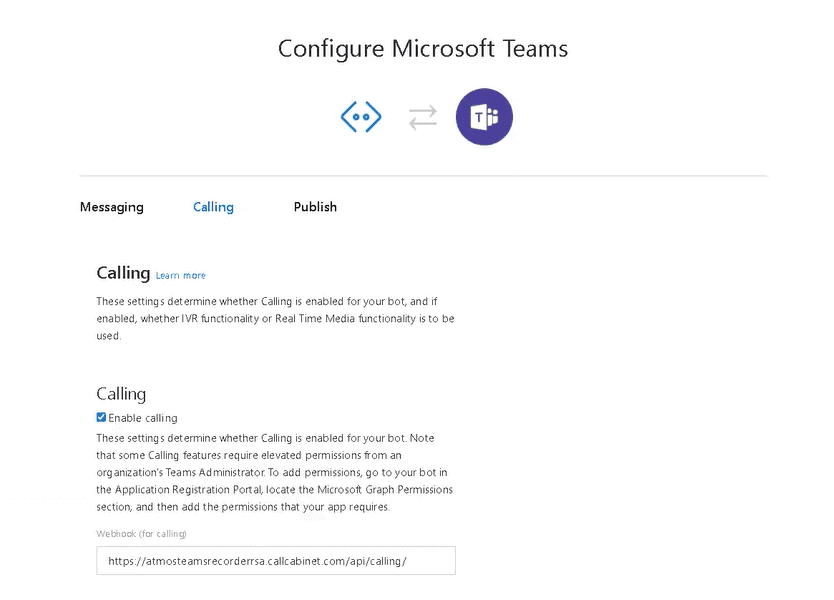
Task: Go to the Publish tab
Action: 315,206
